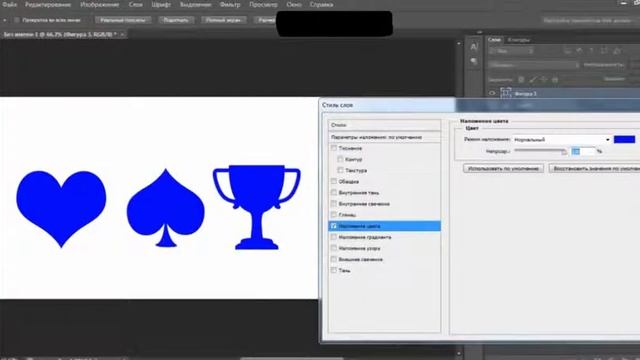Viewport: 640px width, 360px height.
Task: Enable the Внутреннее свечение checkbox
Action: [334, 203]
